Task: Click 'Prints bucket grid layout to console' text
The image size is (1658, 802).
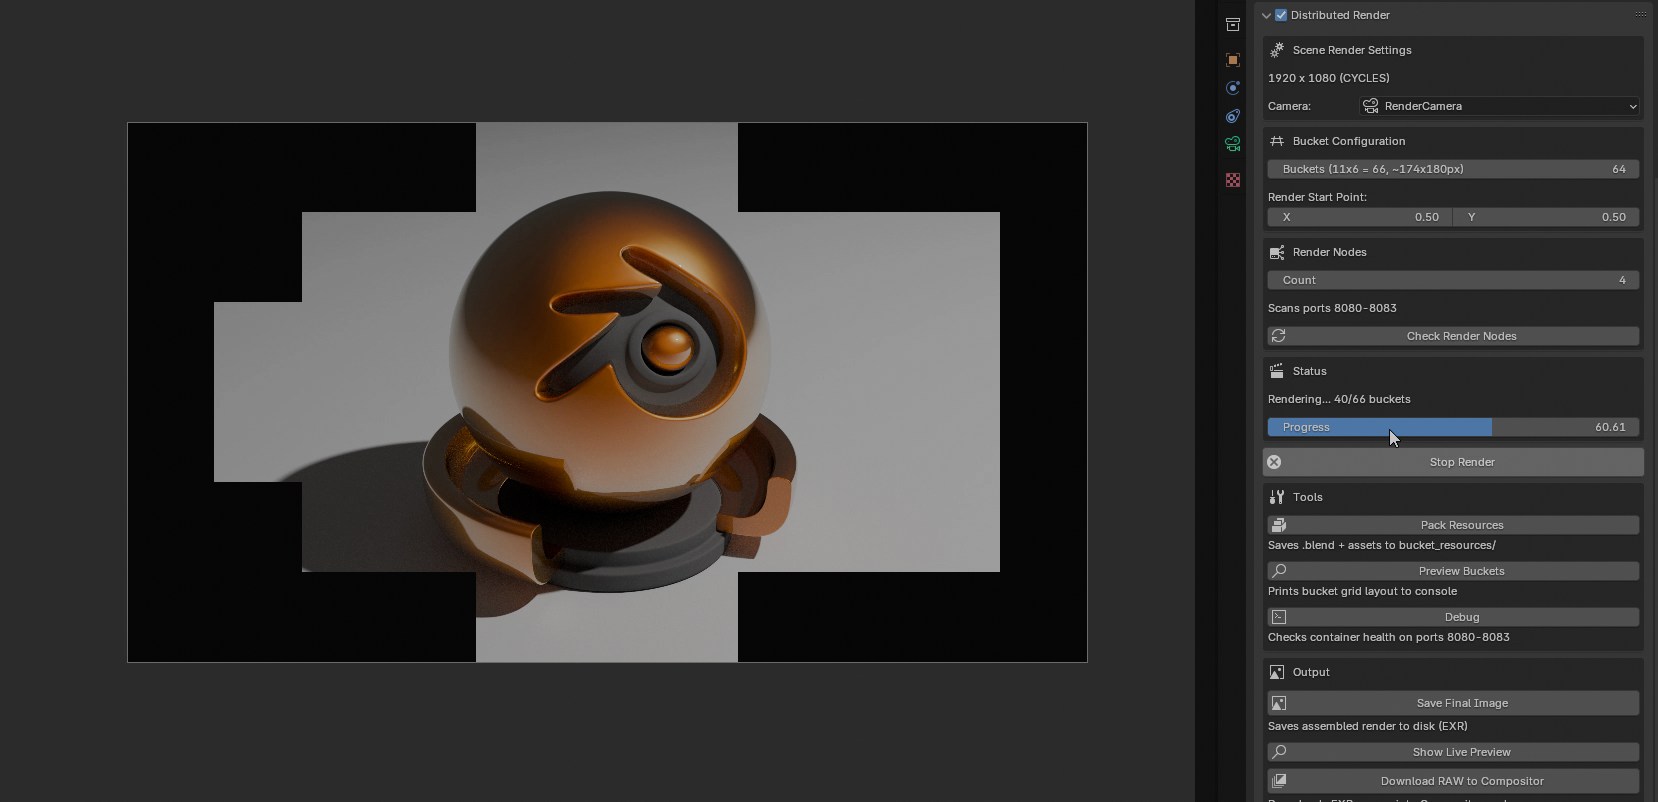Action: (x=1362, y=591)
